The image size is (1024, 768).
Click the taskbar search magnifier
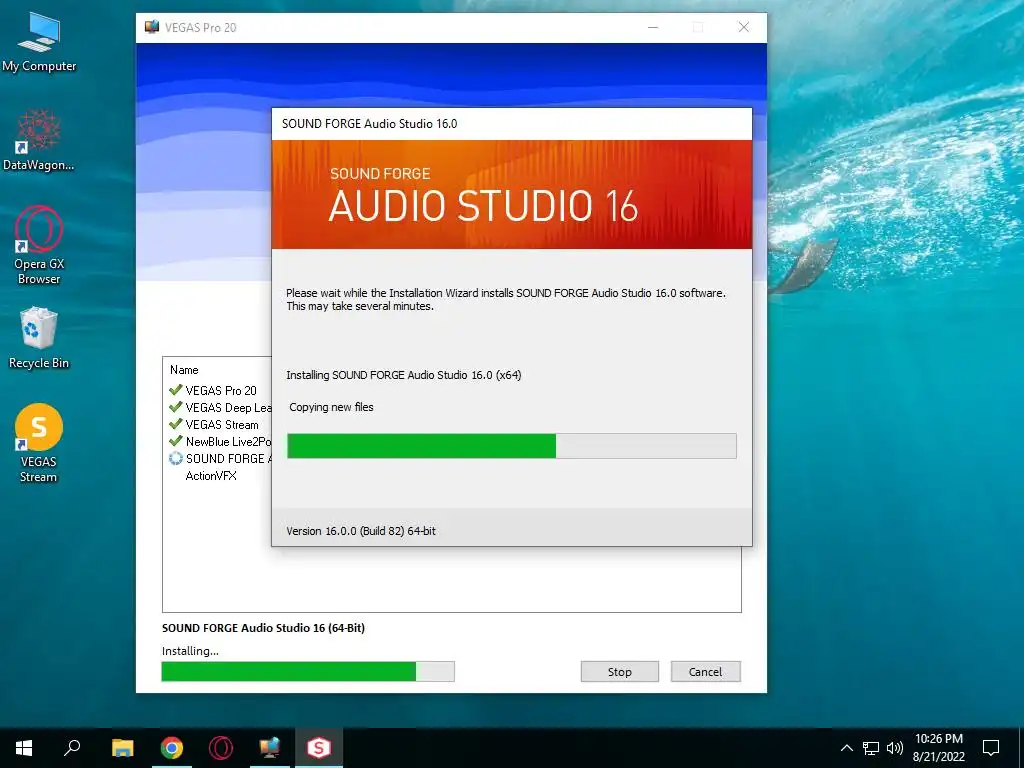point(72,748)
